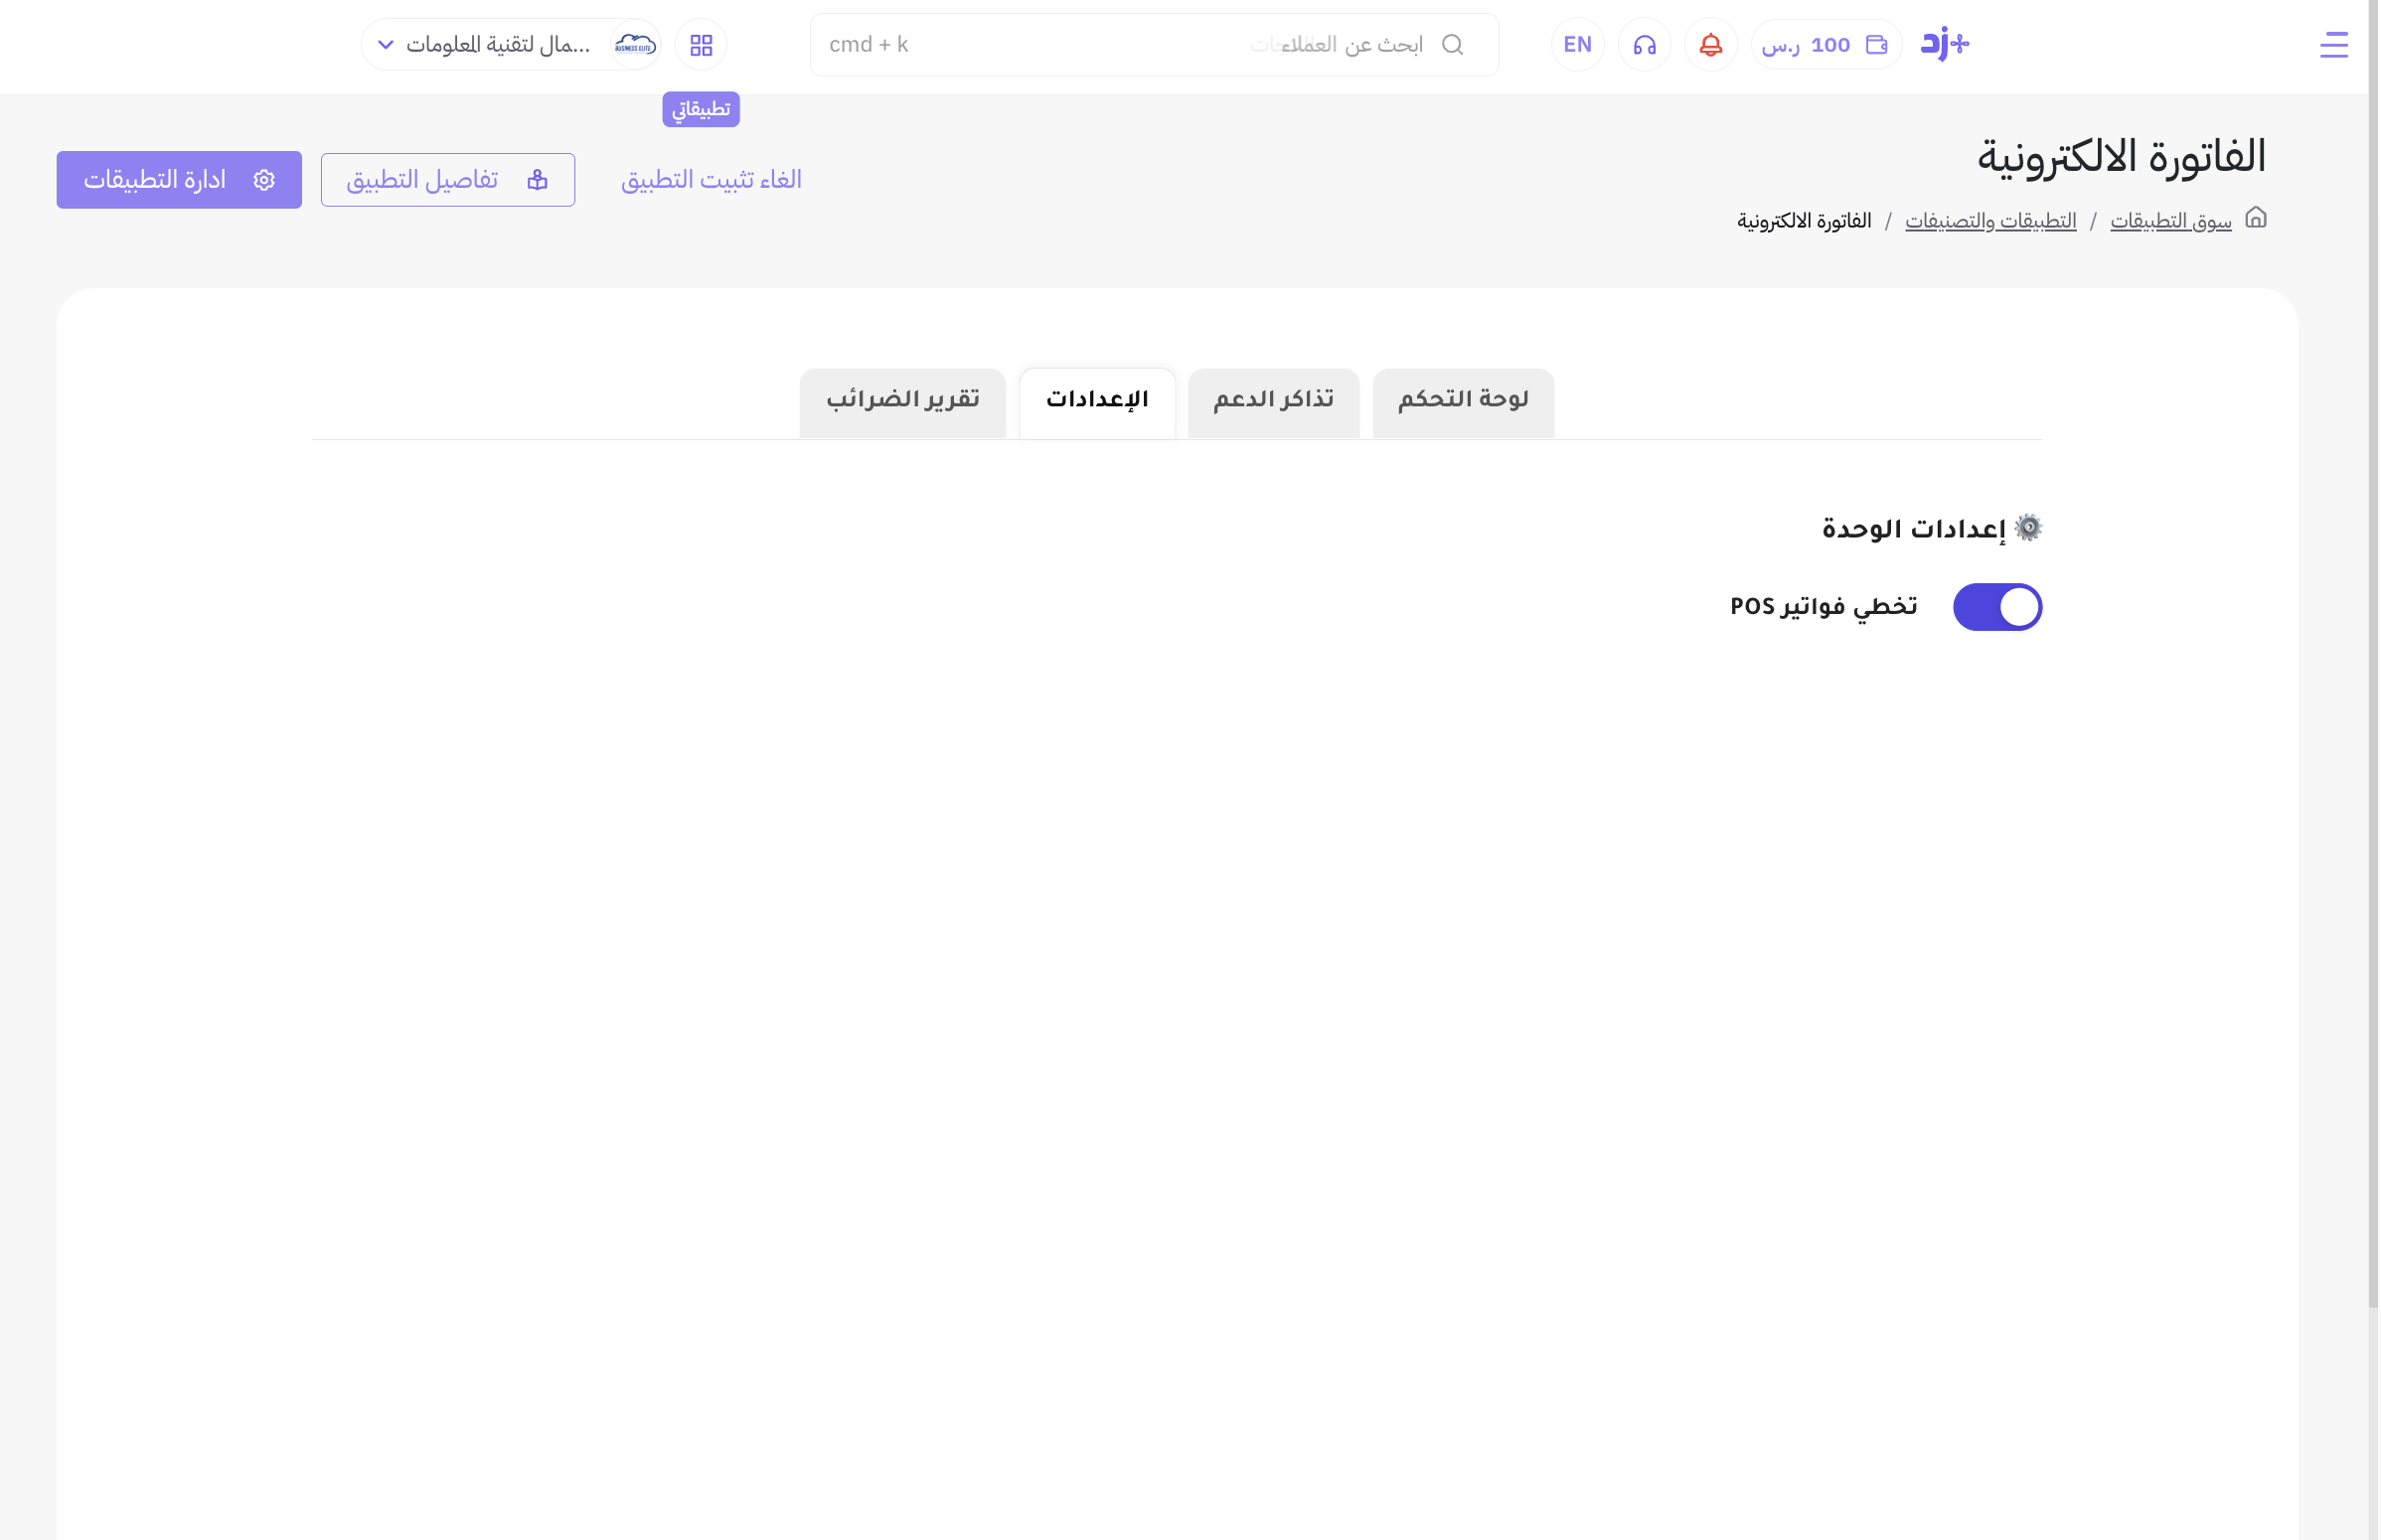Click the headset support icon
Viewport: 2381px width, 1540px height.
point(1644,45)
